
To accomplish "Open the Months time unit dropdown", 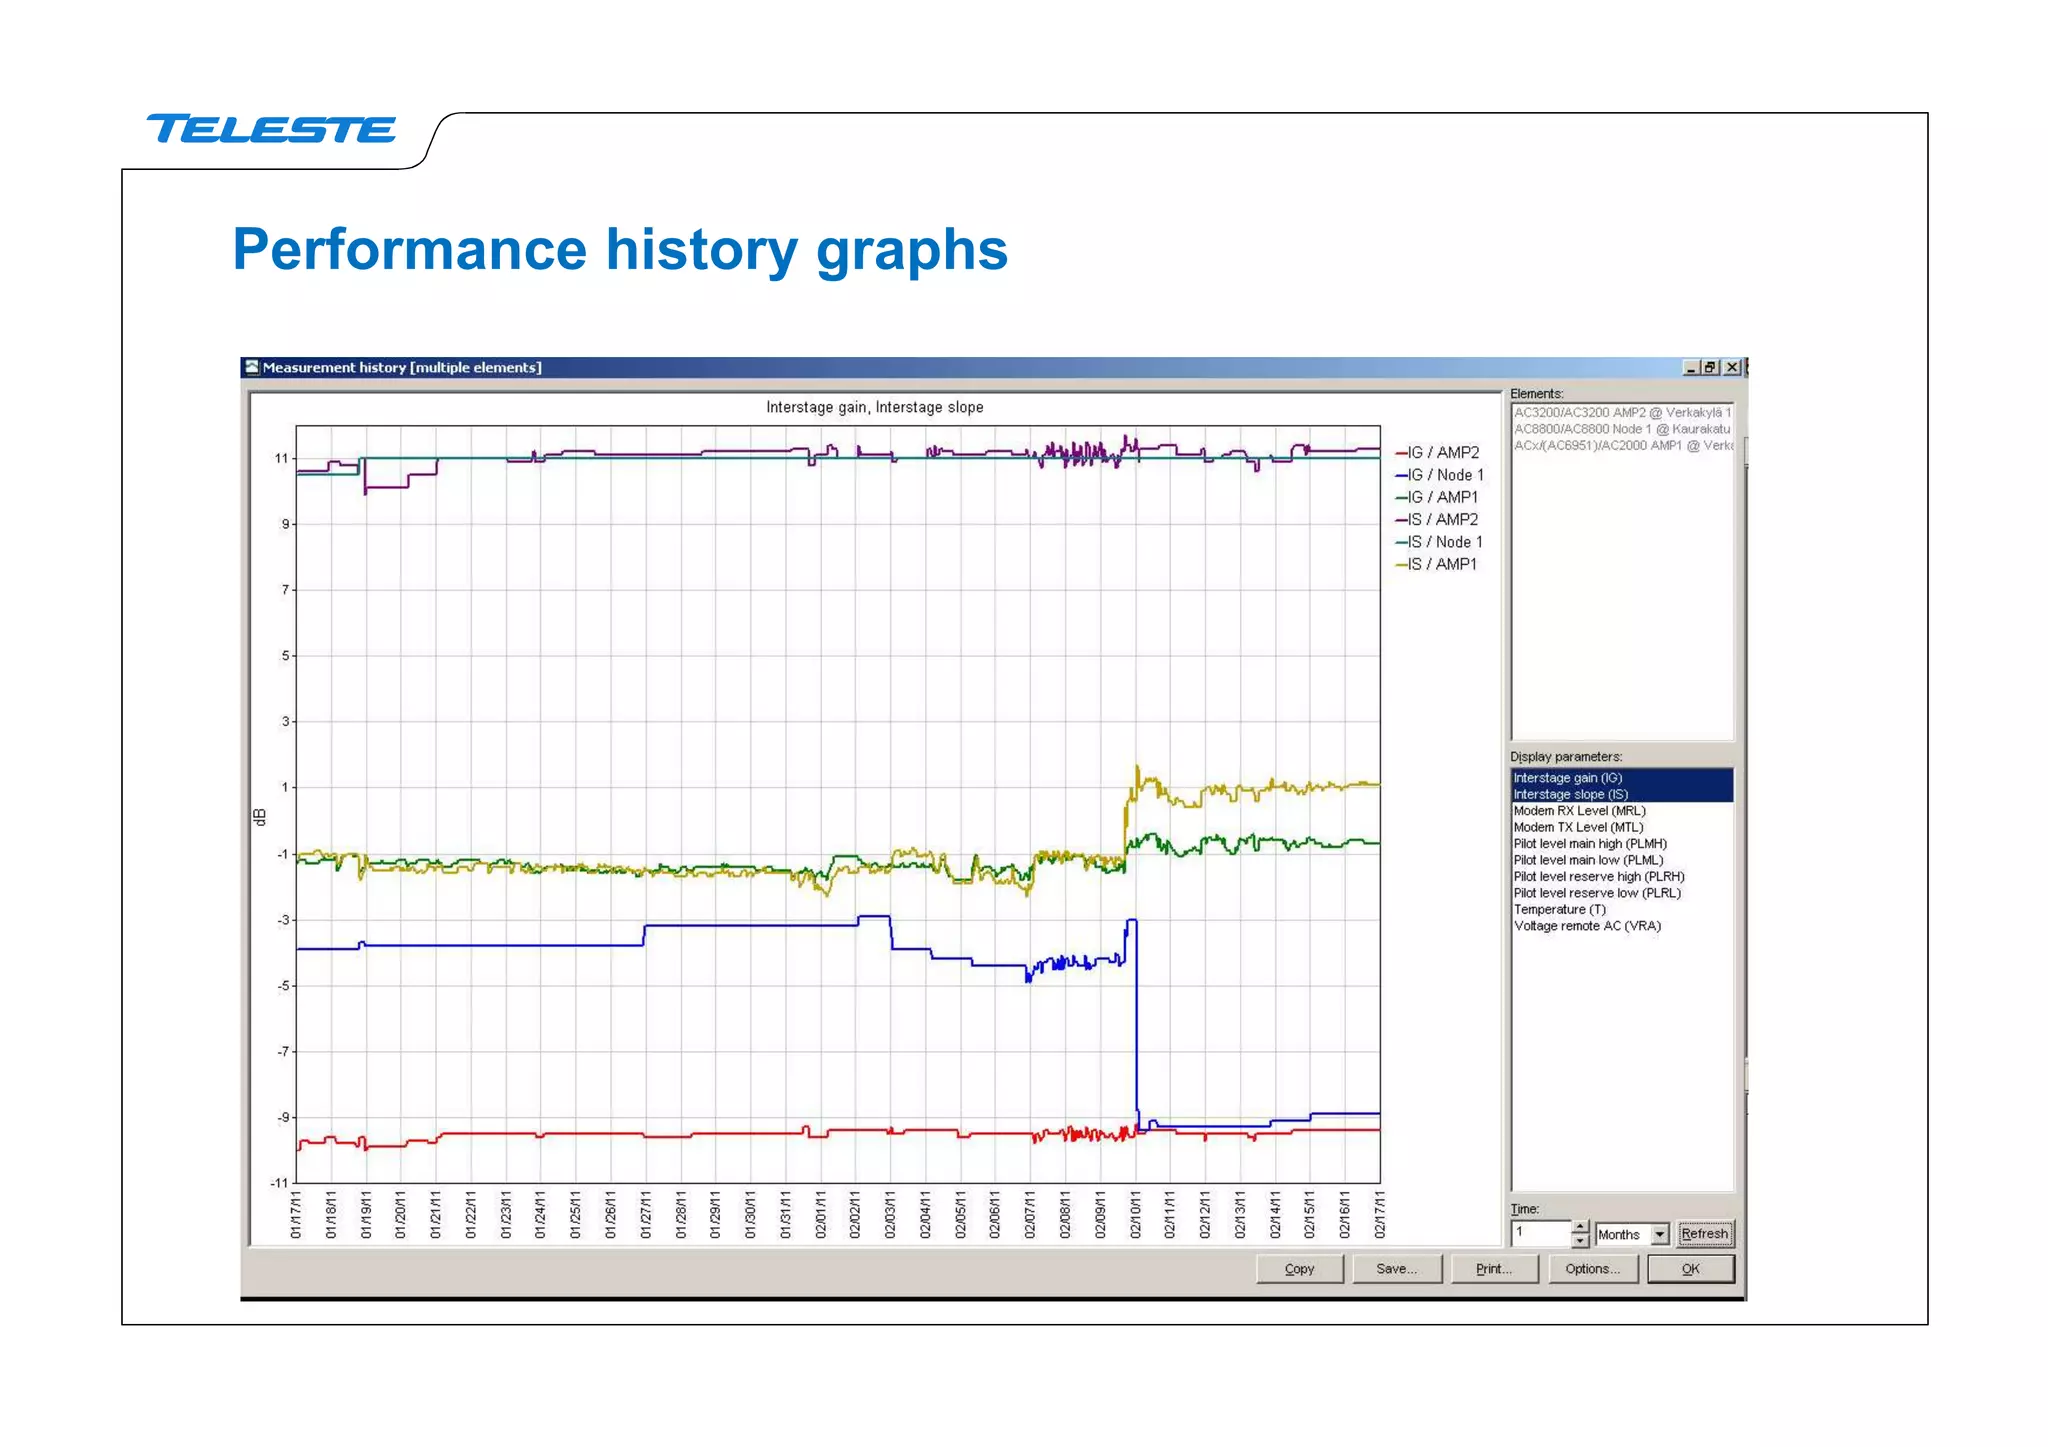I will pos(1660,1234).
